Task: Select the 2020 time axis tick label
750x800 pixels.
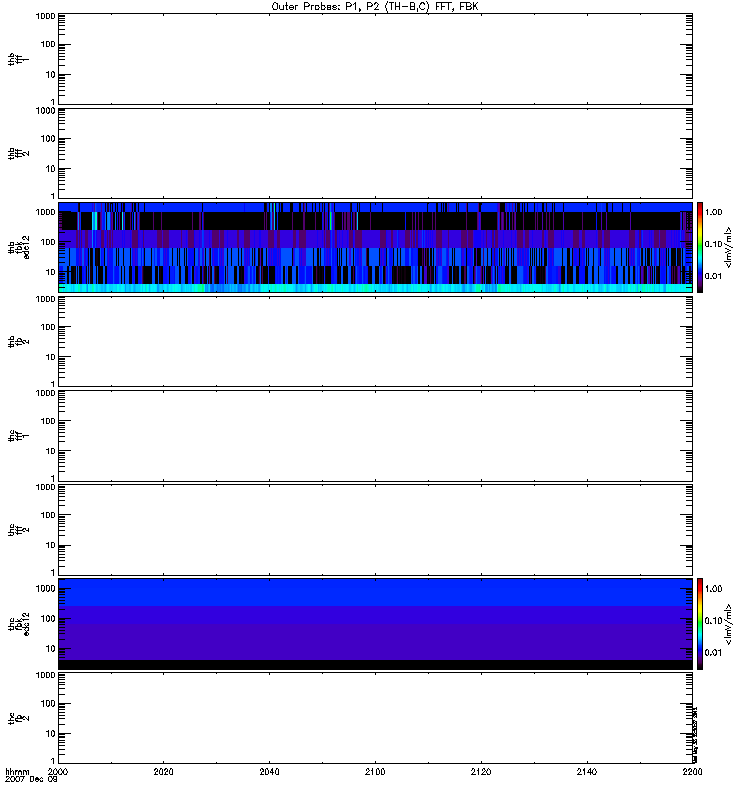Action: [164, 773]
